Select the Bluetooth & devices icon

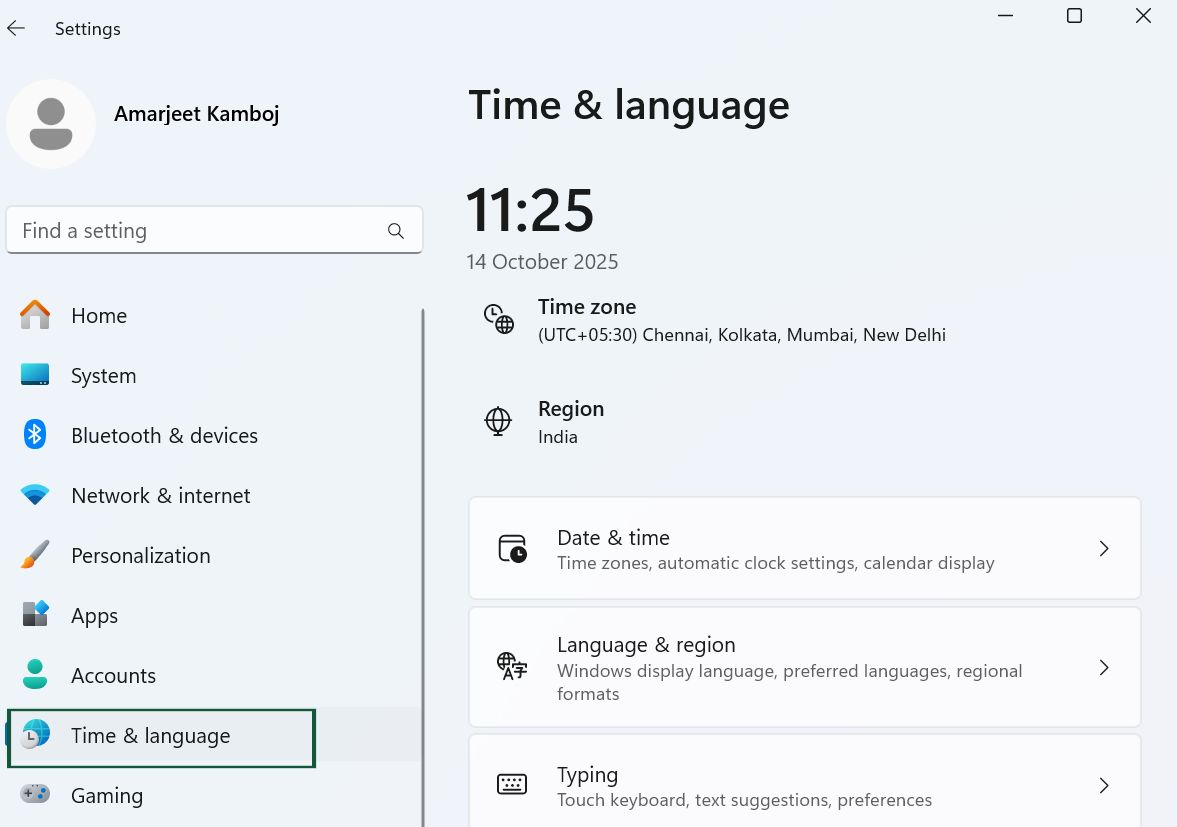[x=35, y=435]
